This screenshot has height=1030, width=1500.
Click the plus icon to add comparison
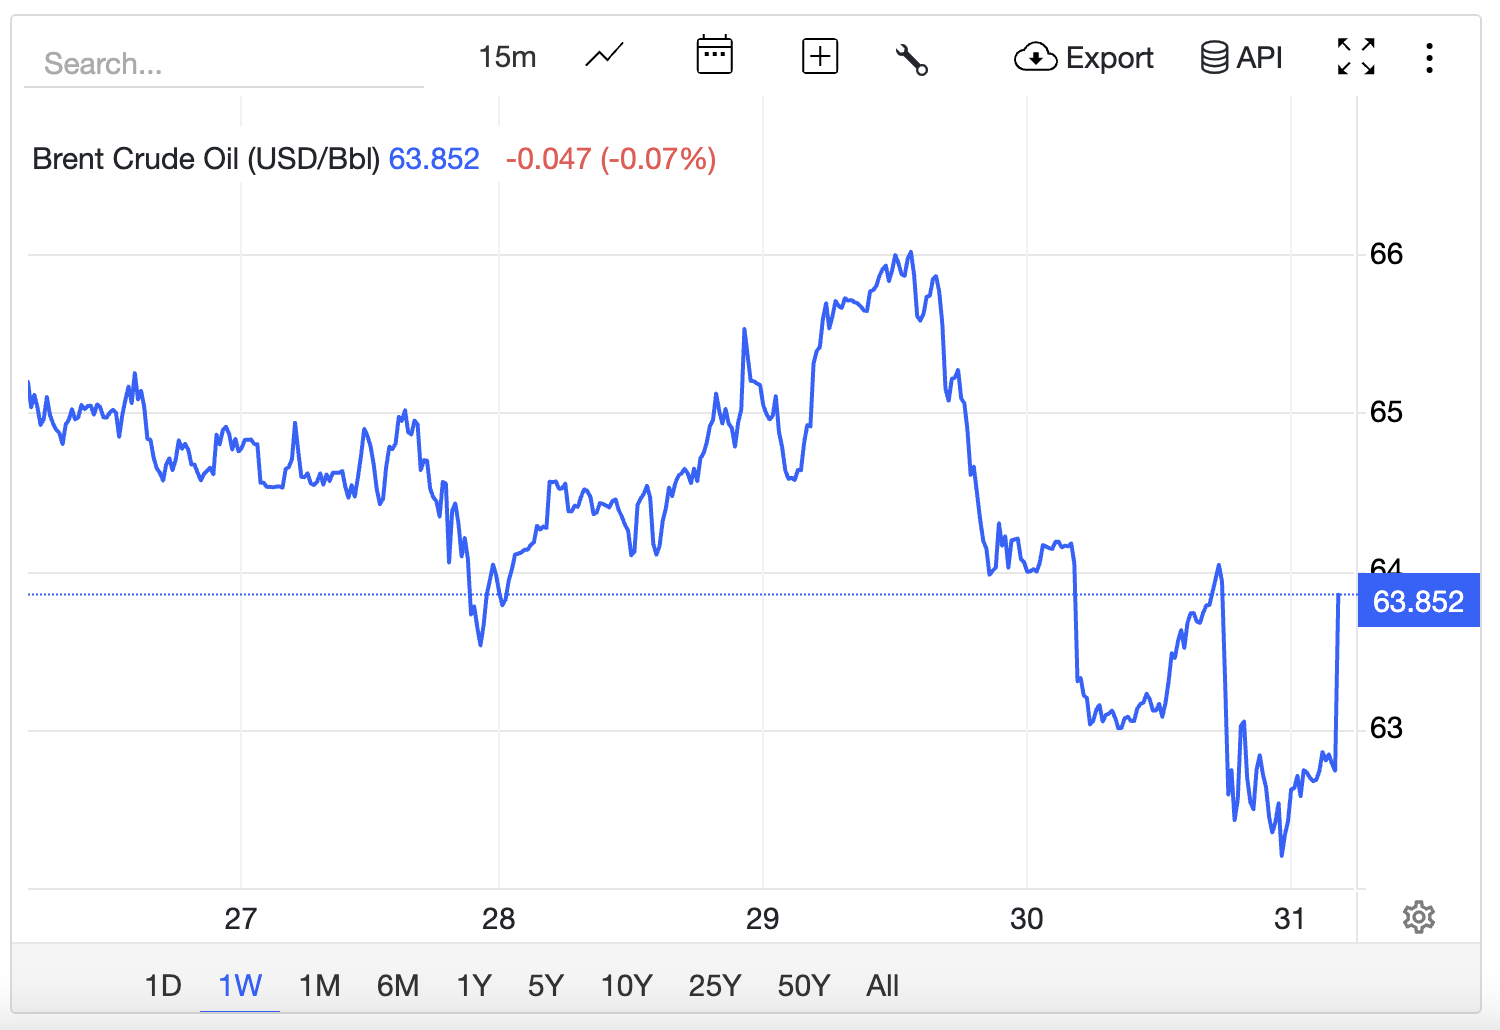pos(820,56)
